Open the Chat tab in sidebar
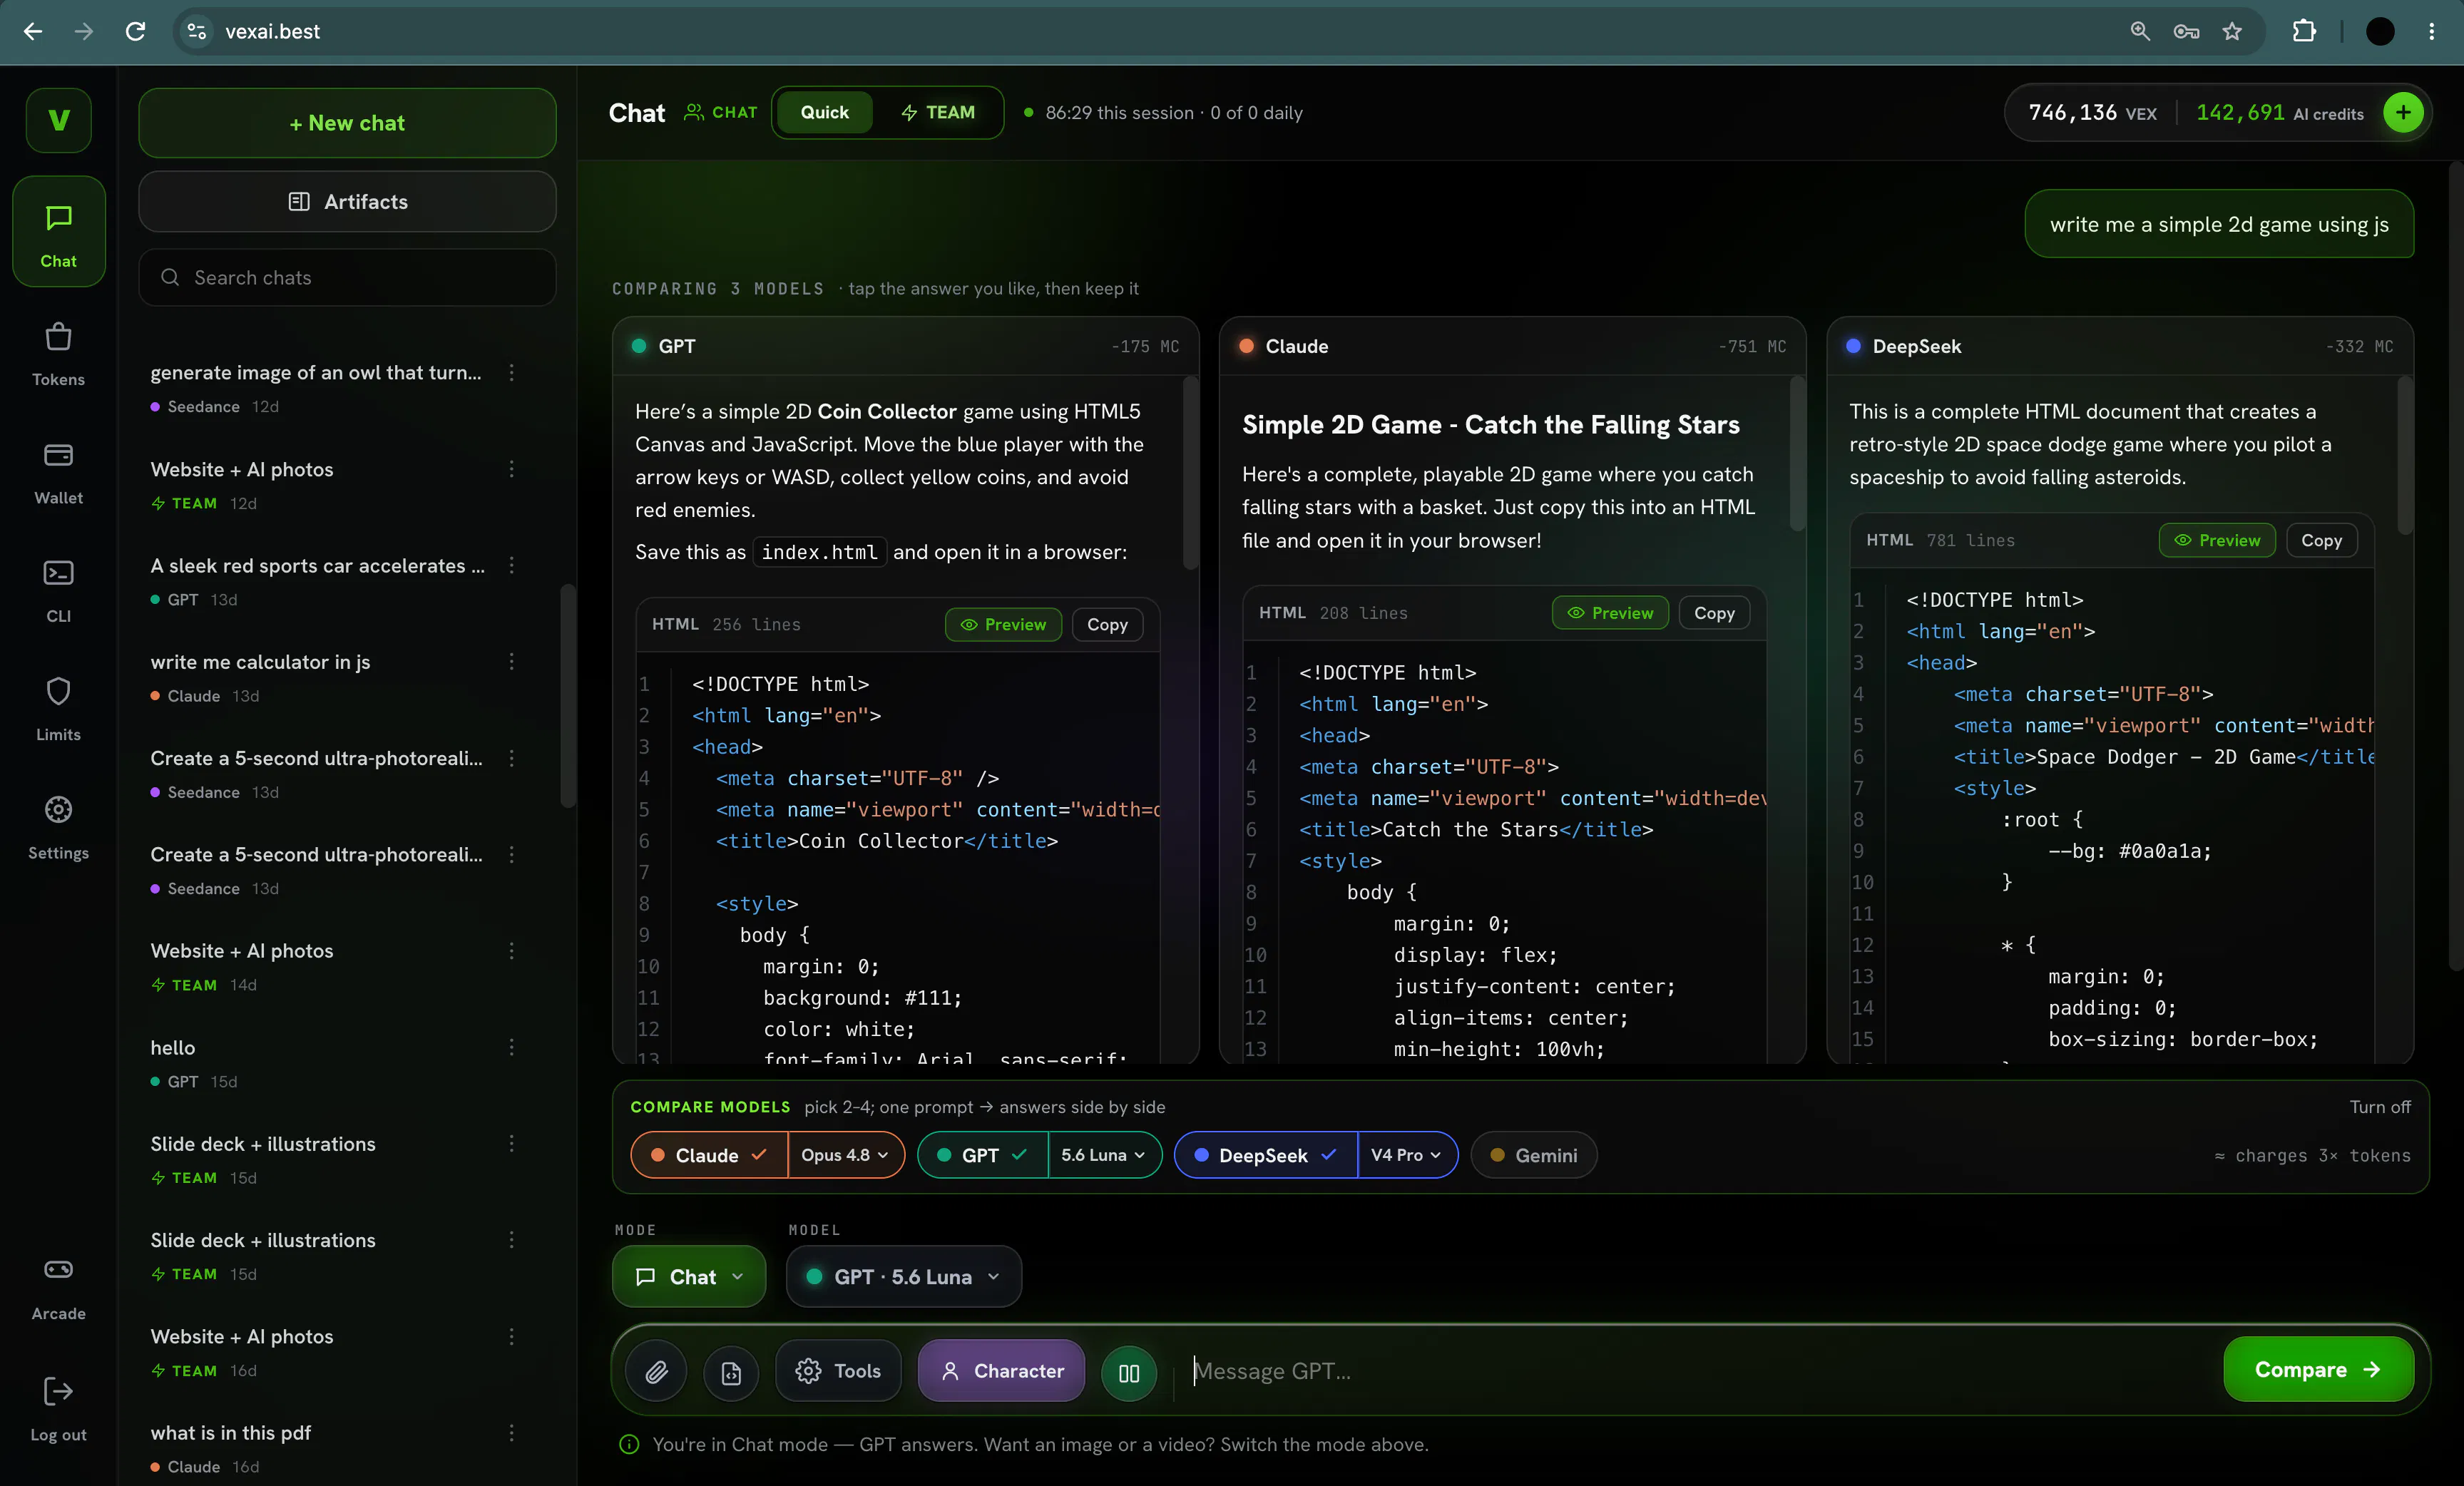 pyautogui.click(x=58, y=232)
